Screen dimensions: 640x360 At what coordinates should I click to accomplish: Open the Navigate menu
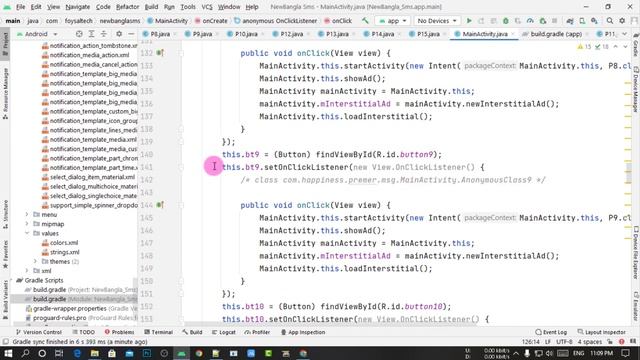(78, 7)
